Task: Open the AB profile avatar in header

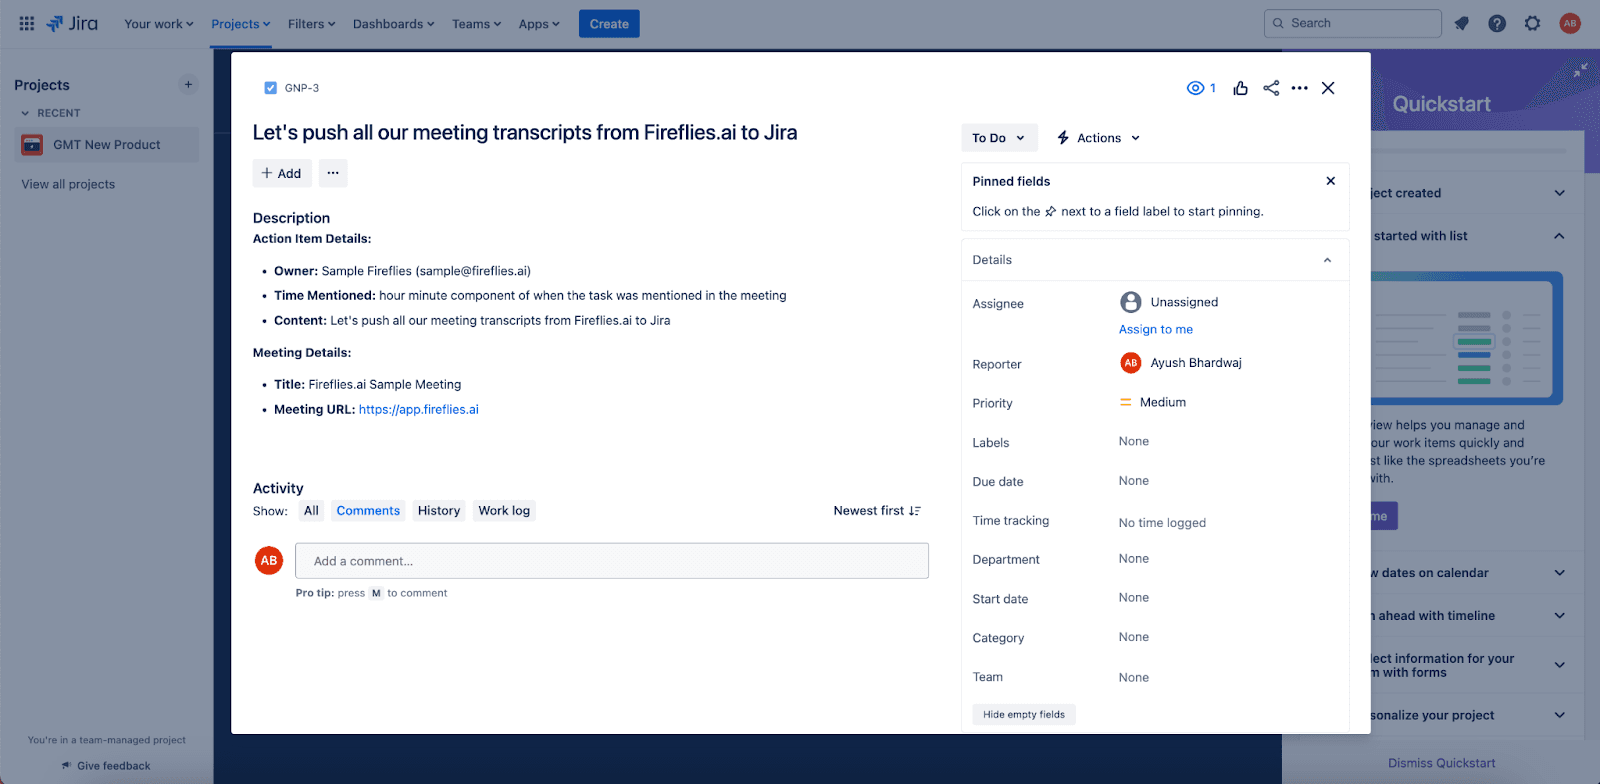Action: click(1570, 23)
